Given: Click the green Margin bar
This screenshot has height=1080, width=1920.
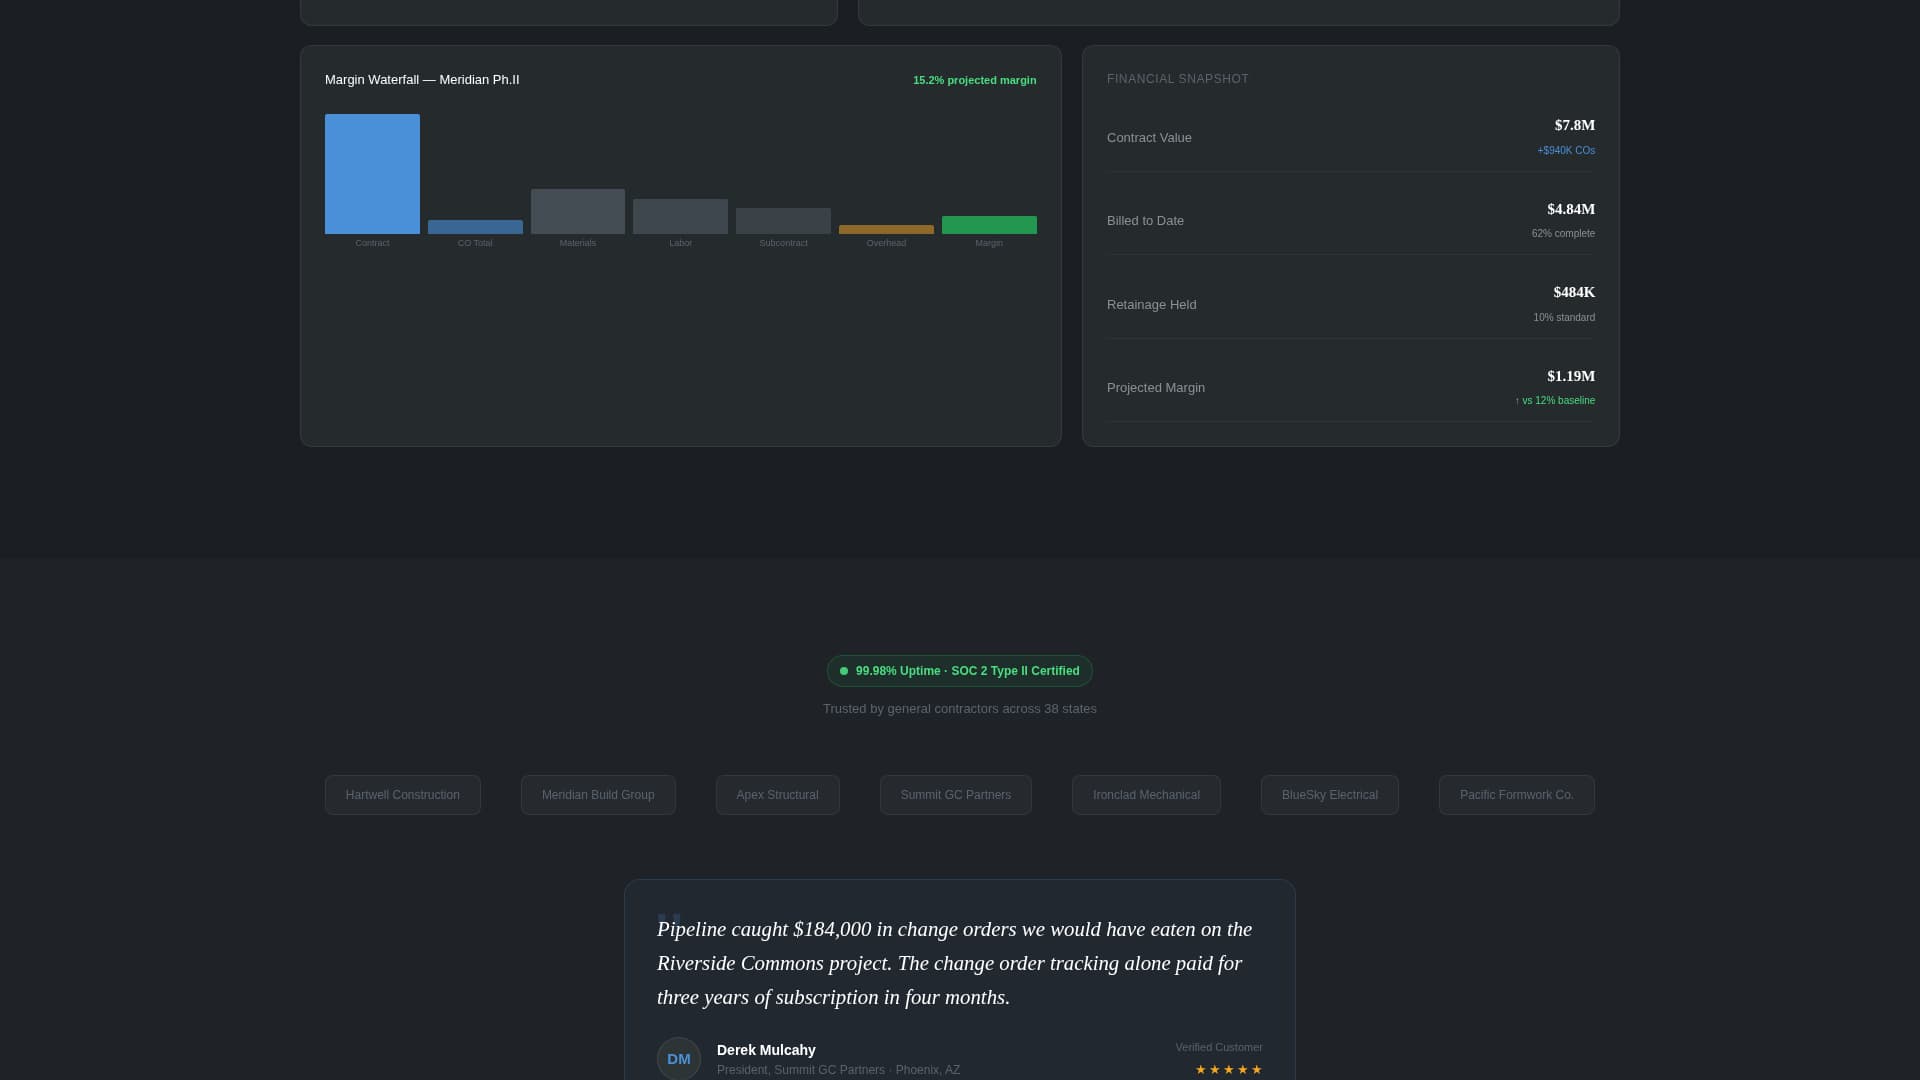Looking at the screenshot, I should 989,225.
